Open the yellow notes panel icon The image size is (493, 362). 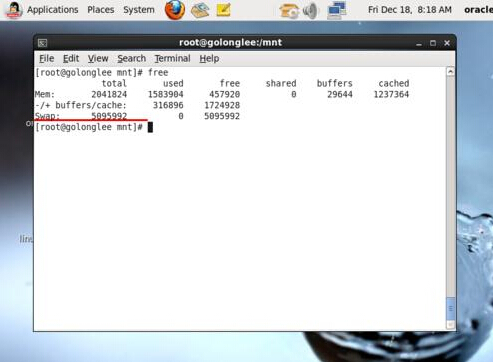[x=223, y=10]
